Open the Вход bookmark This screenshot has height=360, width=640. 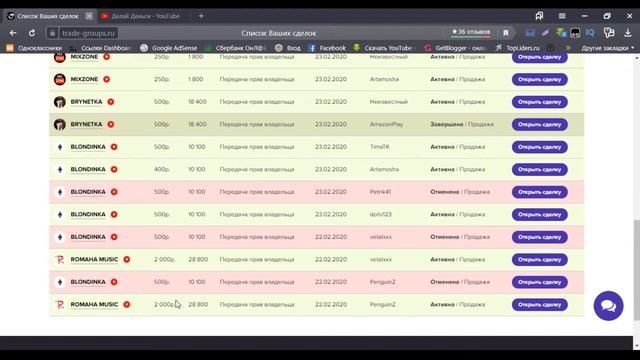click(288, 48)
